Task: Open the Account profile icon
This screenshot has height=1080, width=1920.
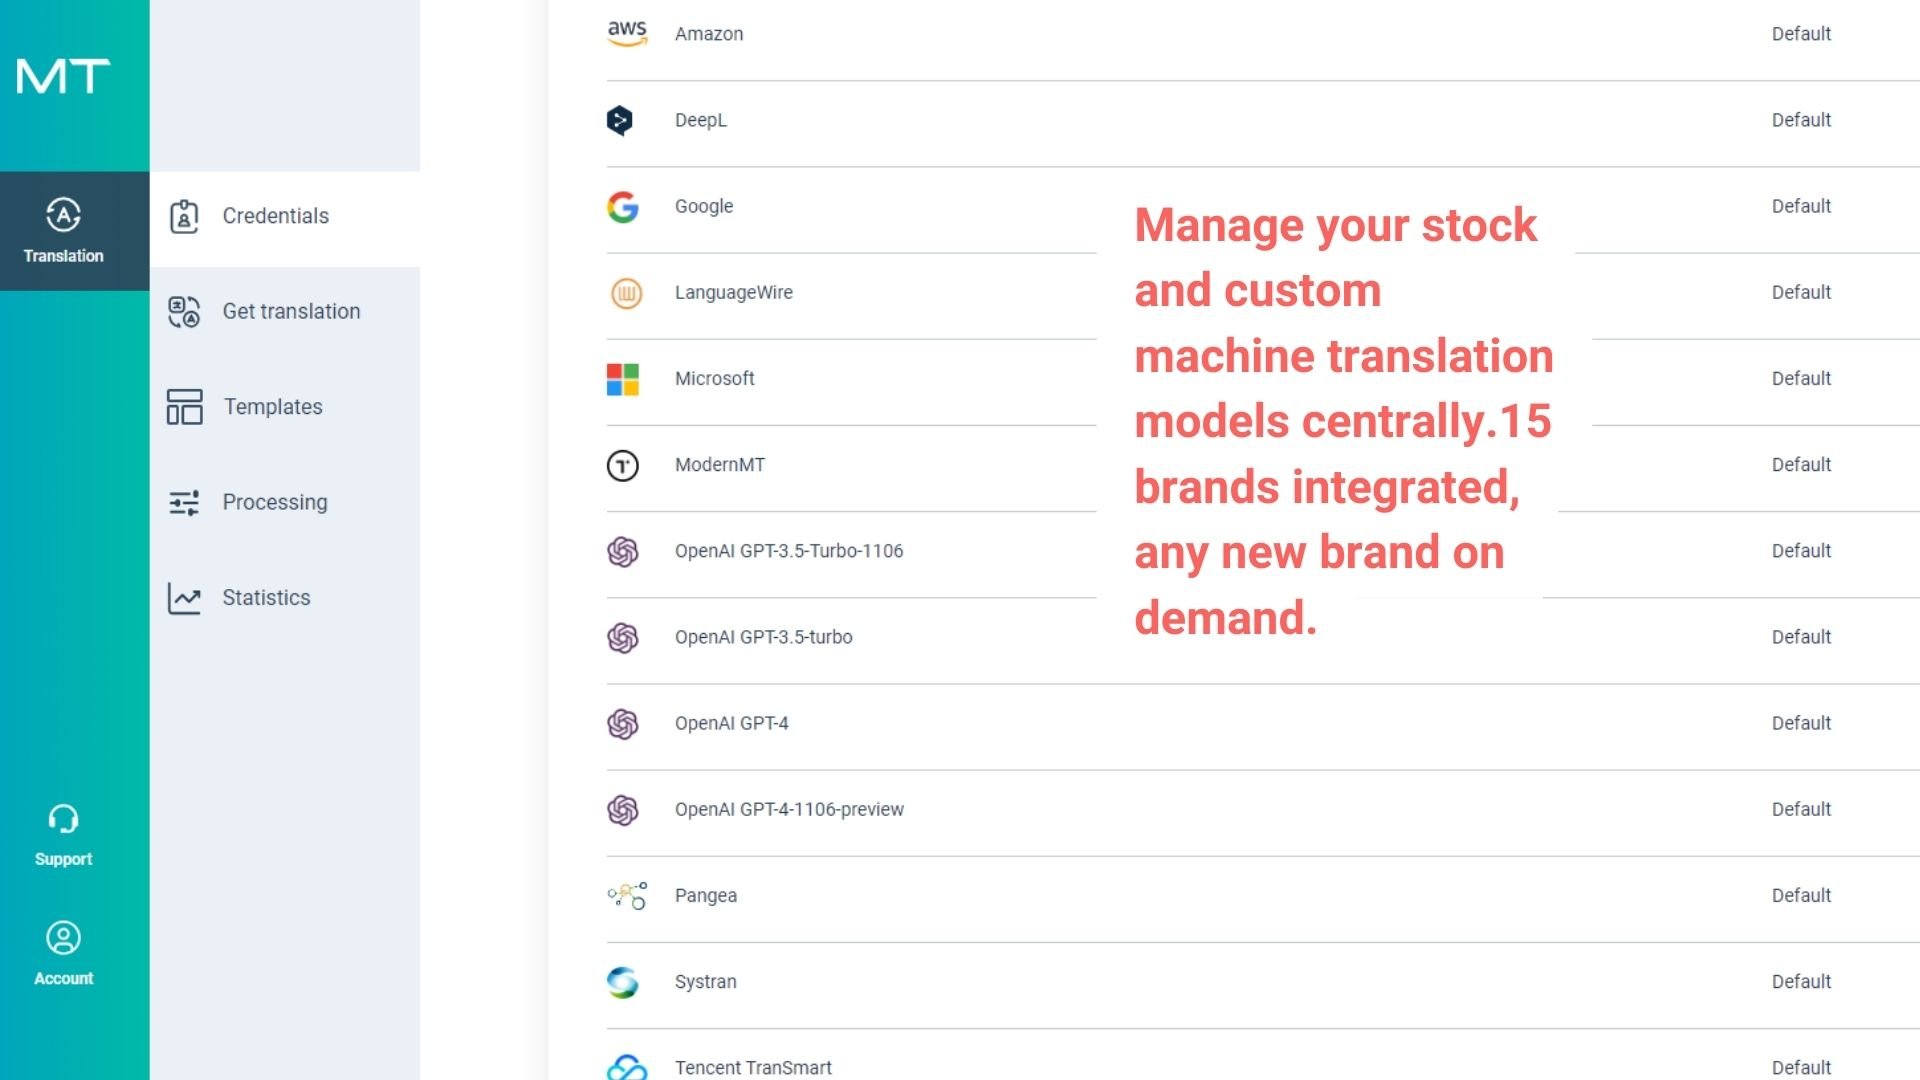Action: pyautogui.click(x=63, y=938)
